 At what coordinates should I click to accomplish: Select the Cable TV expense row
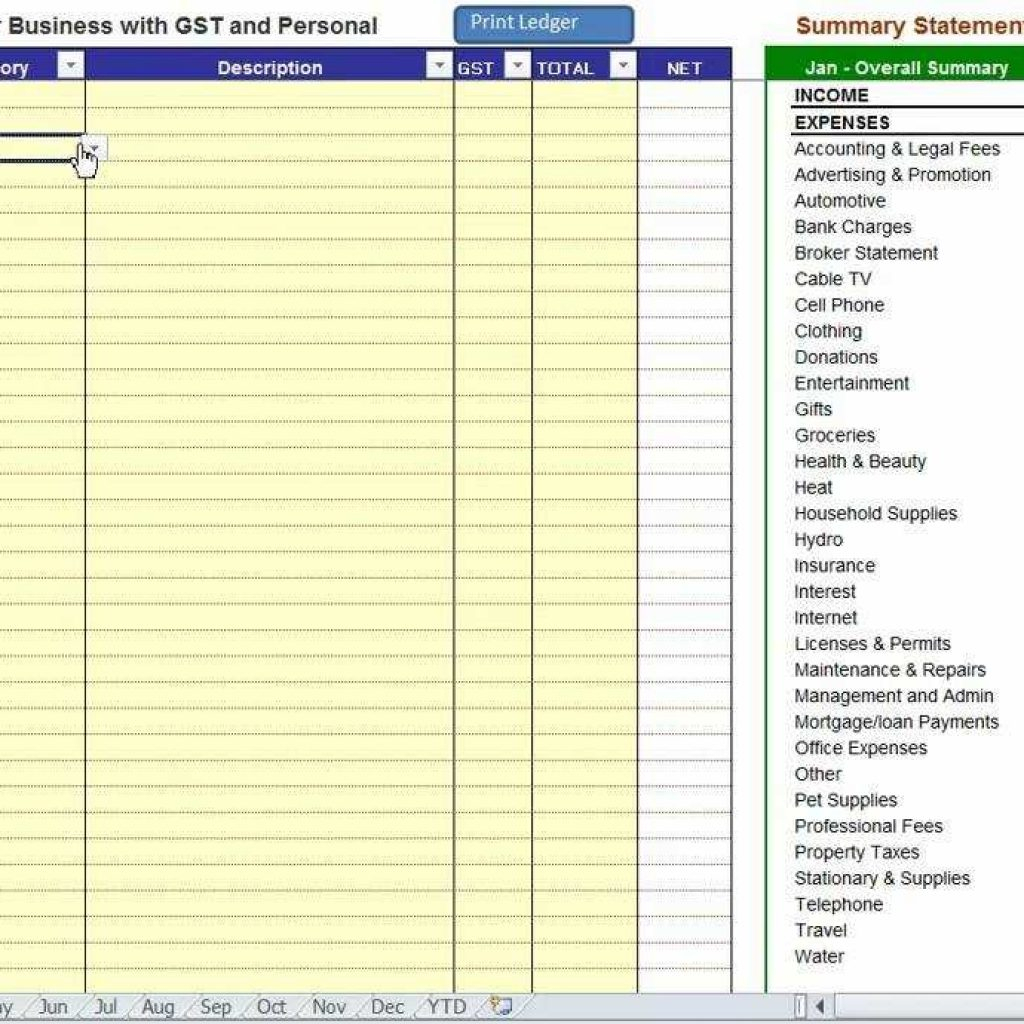coord(833,279)
